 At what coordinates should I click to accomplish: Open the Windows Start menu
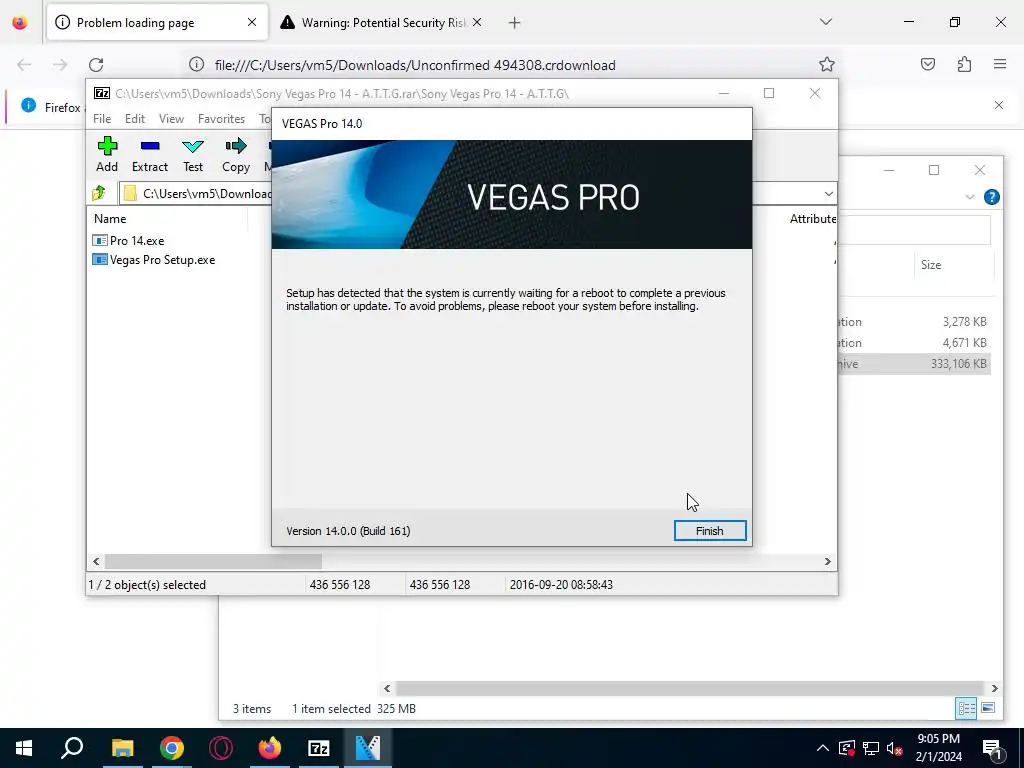[24, 748]
